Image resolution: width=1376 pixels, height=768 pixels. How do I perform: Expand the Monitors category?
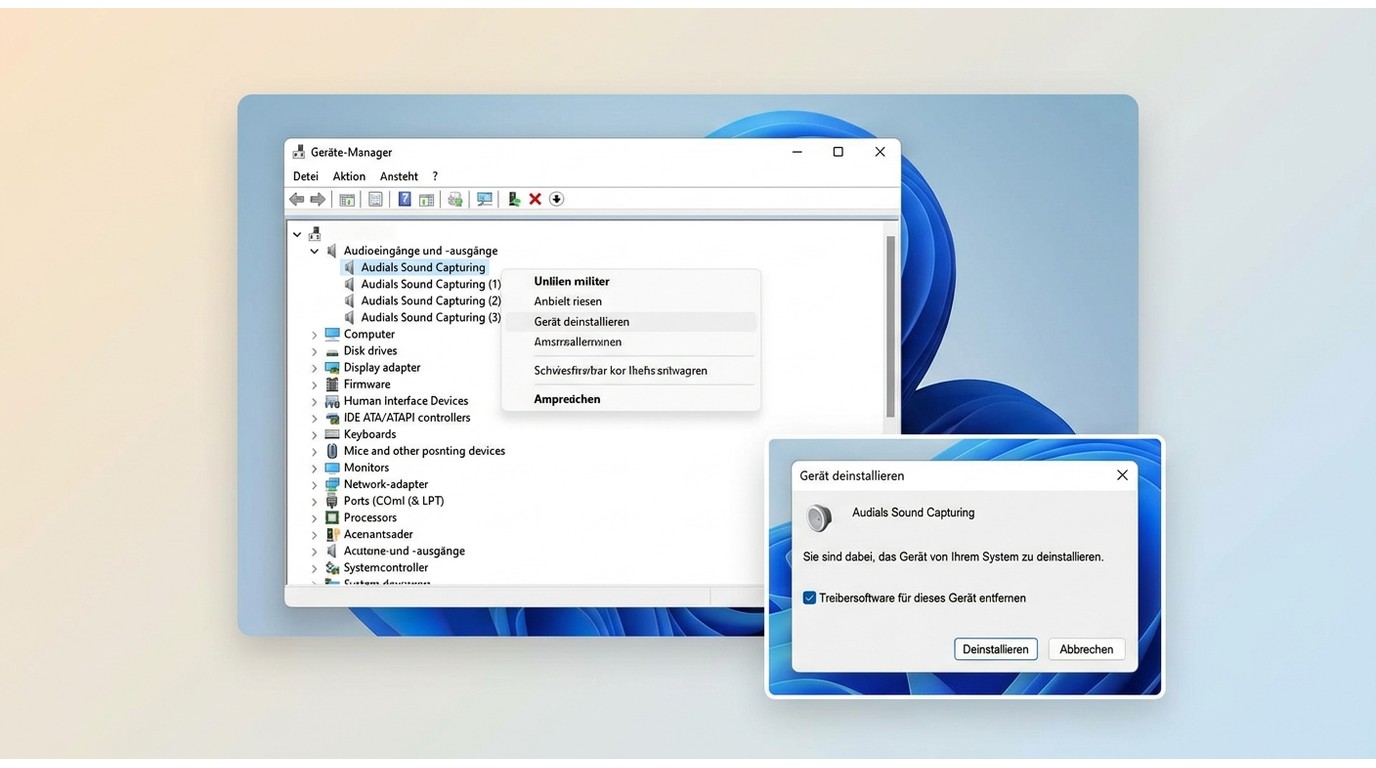pos(314,468)
